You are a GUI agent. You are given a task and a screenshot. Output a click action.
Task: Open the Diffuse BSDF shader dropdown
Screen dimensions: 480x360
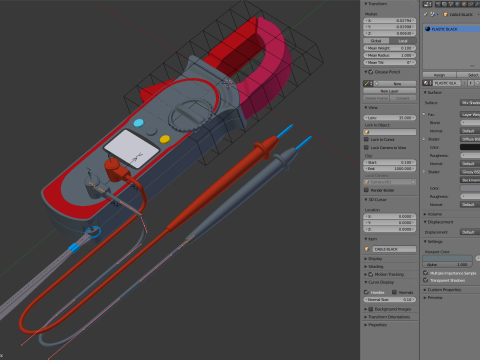pyautogui.click(x=470, y=139)
